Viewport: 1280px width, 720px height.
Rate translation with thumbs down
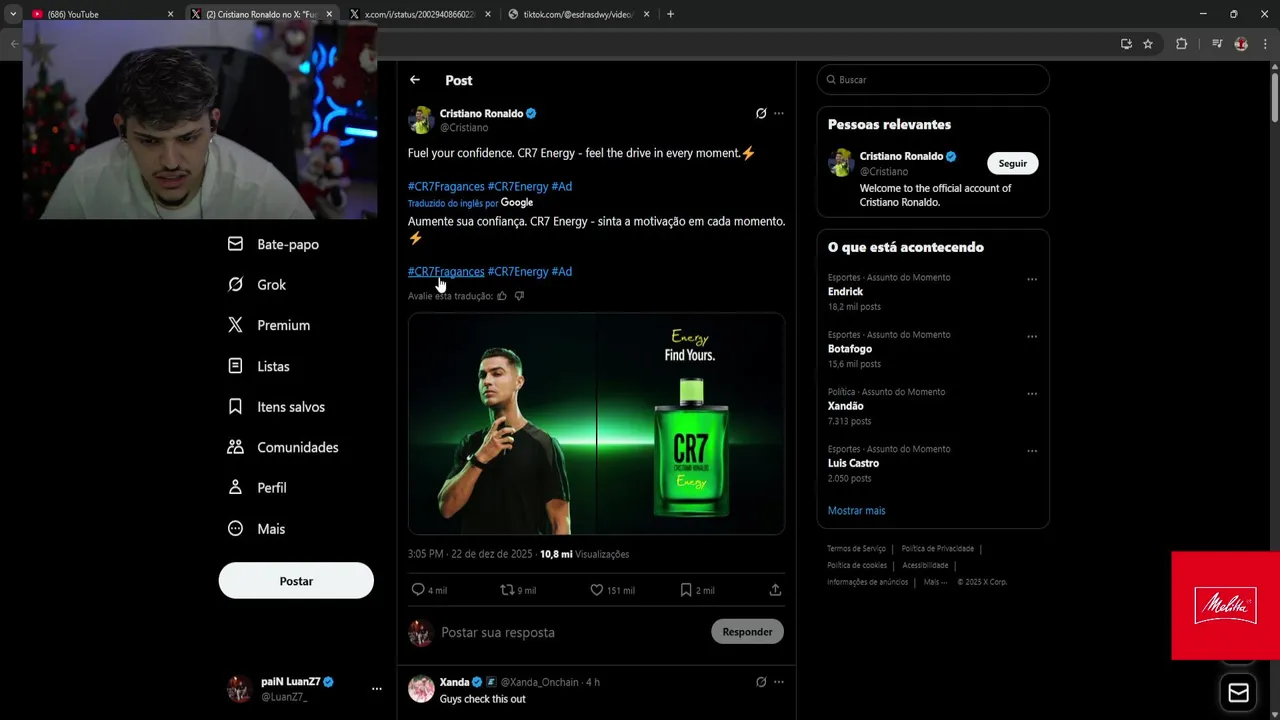[x=519, y=296]
